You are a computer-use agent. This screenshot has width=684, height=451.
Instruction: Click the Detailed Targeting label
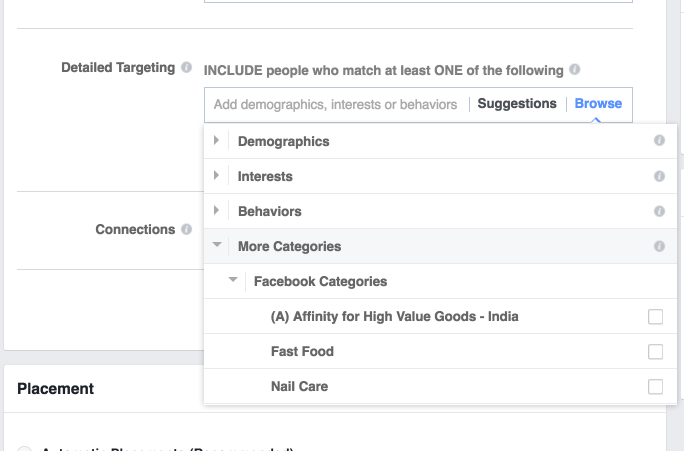pyautogui.click(x=118, y=68)
